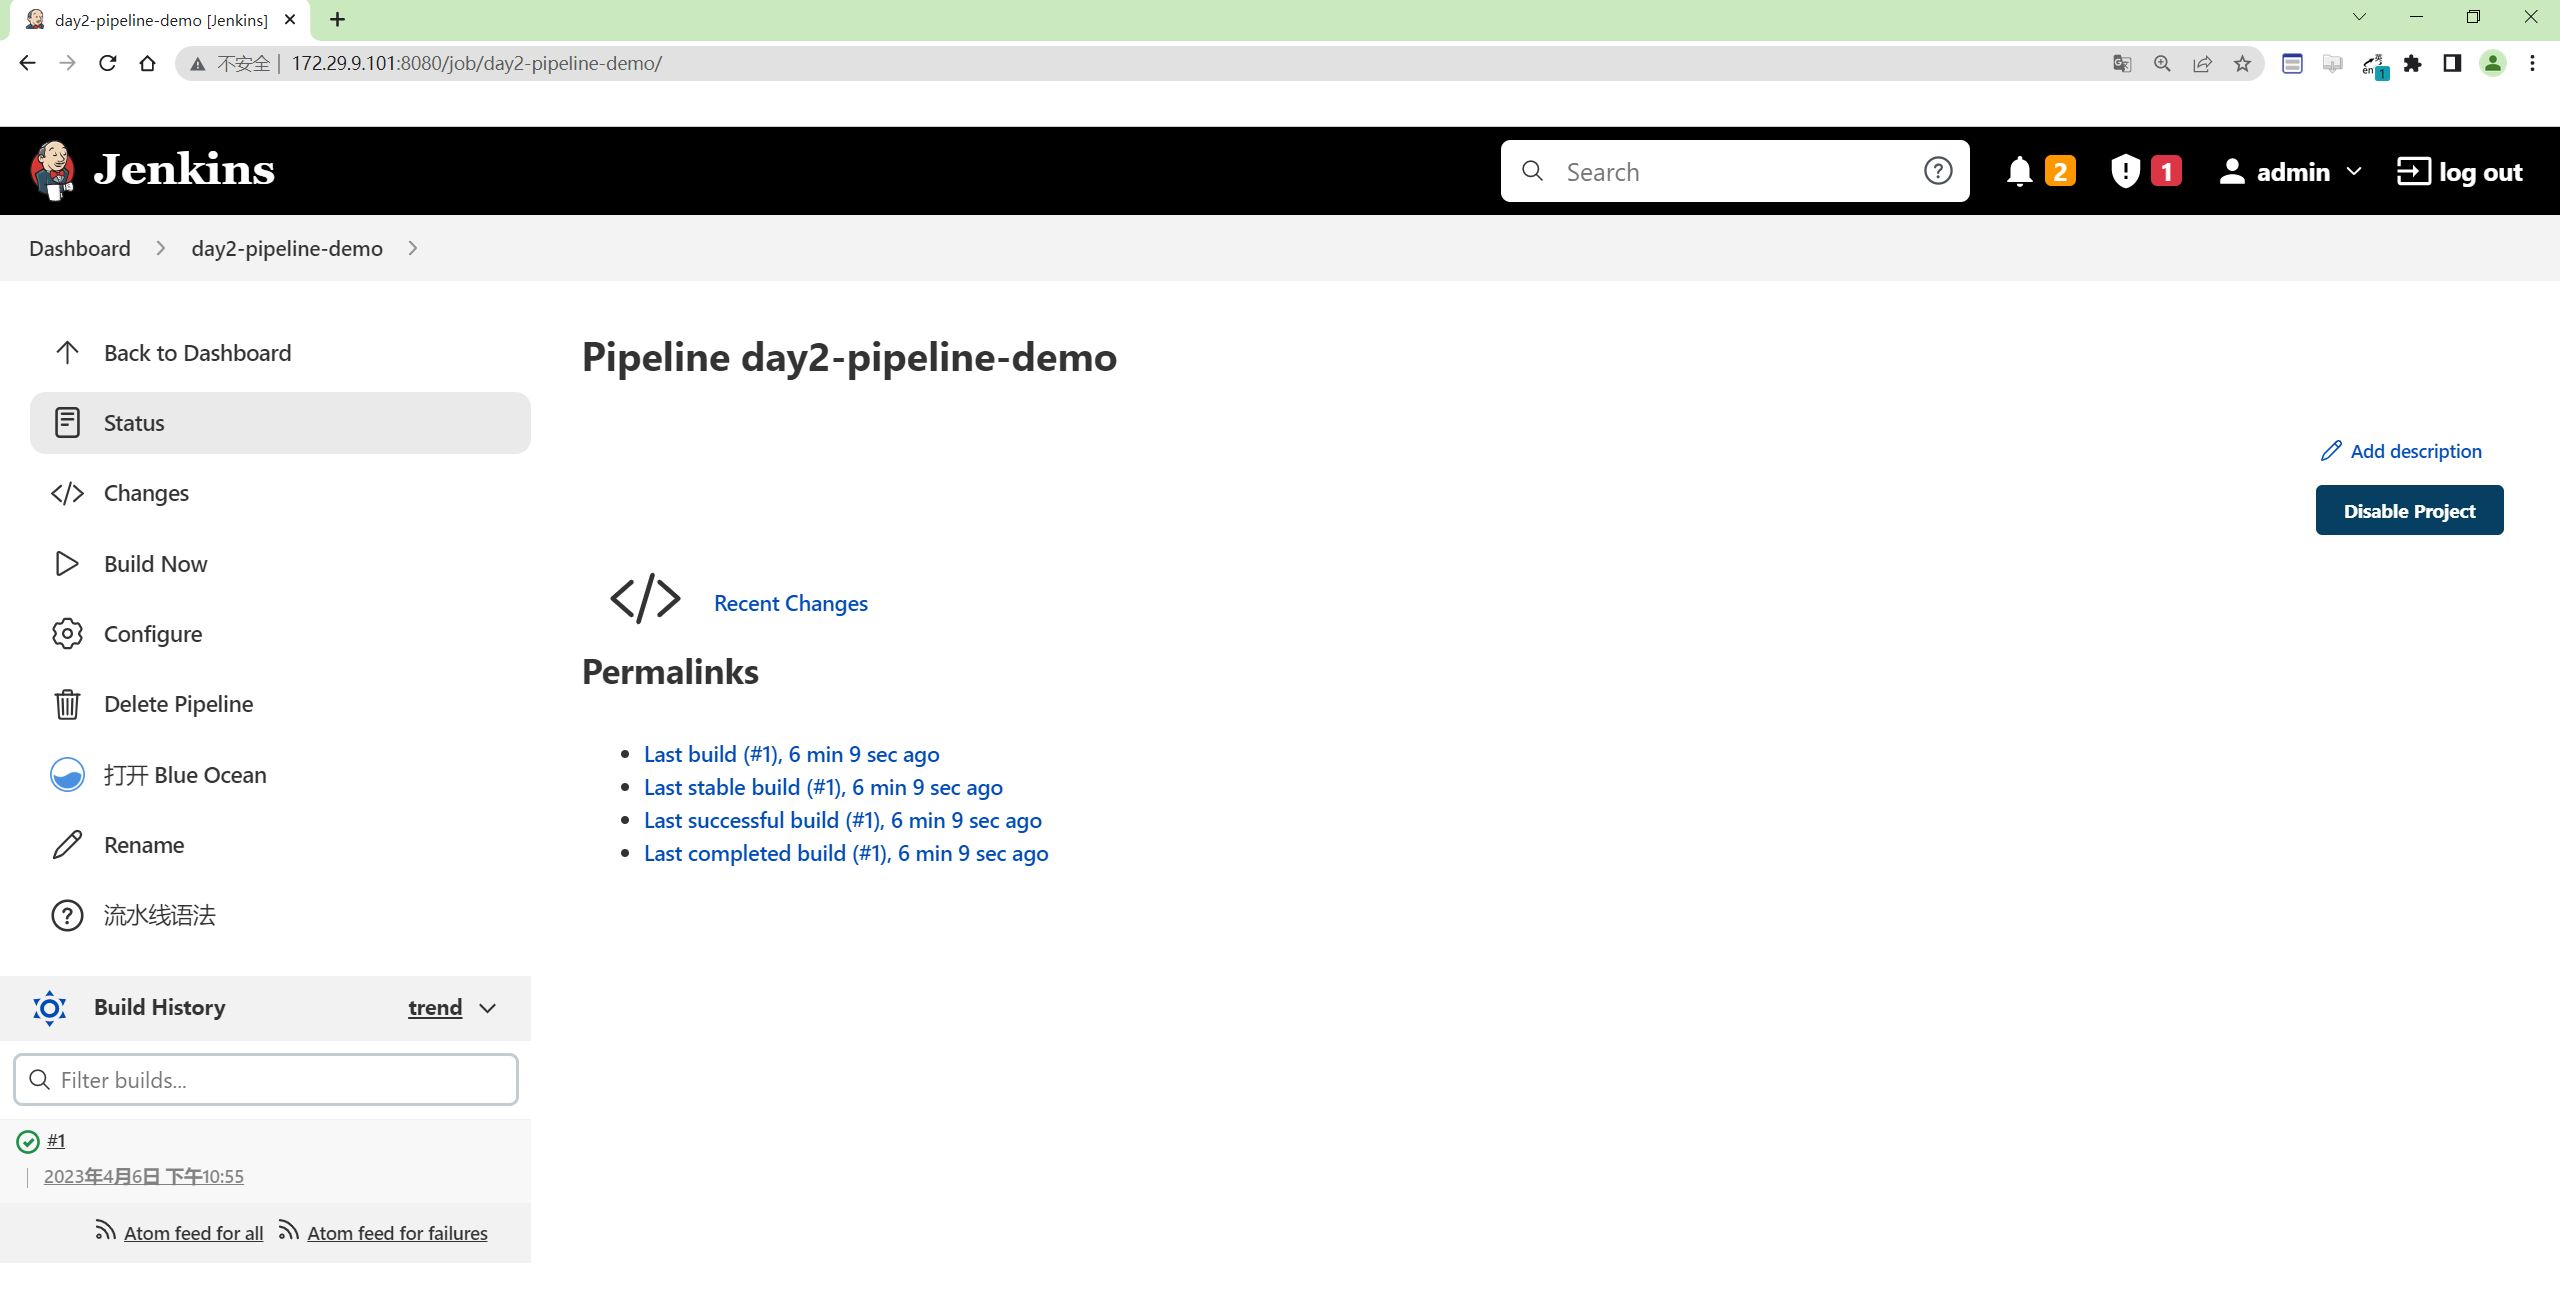Open Last build (#1) permalink
This screenshot has width=2560, height=1296.
pyautogui.click(x=792, y=754)
